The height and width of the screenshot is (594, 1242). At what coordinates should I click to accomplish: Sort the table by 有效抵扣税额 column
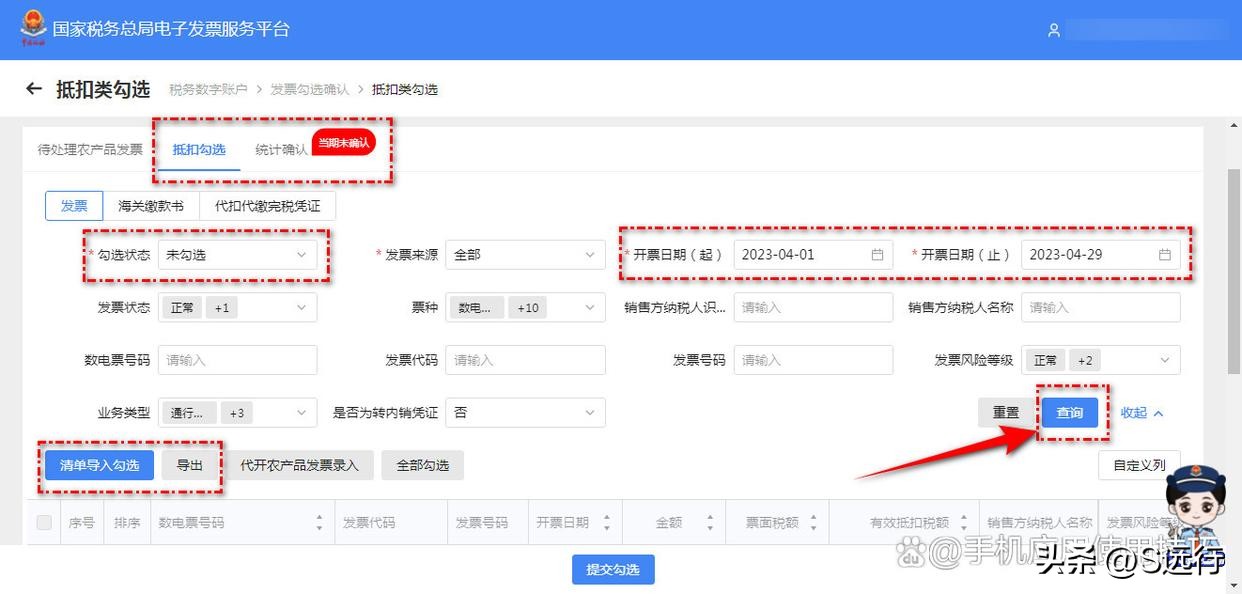point(964,521)
